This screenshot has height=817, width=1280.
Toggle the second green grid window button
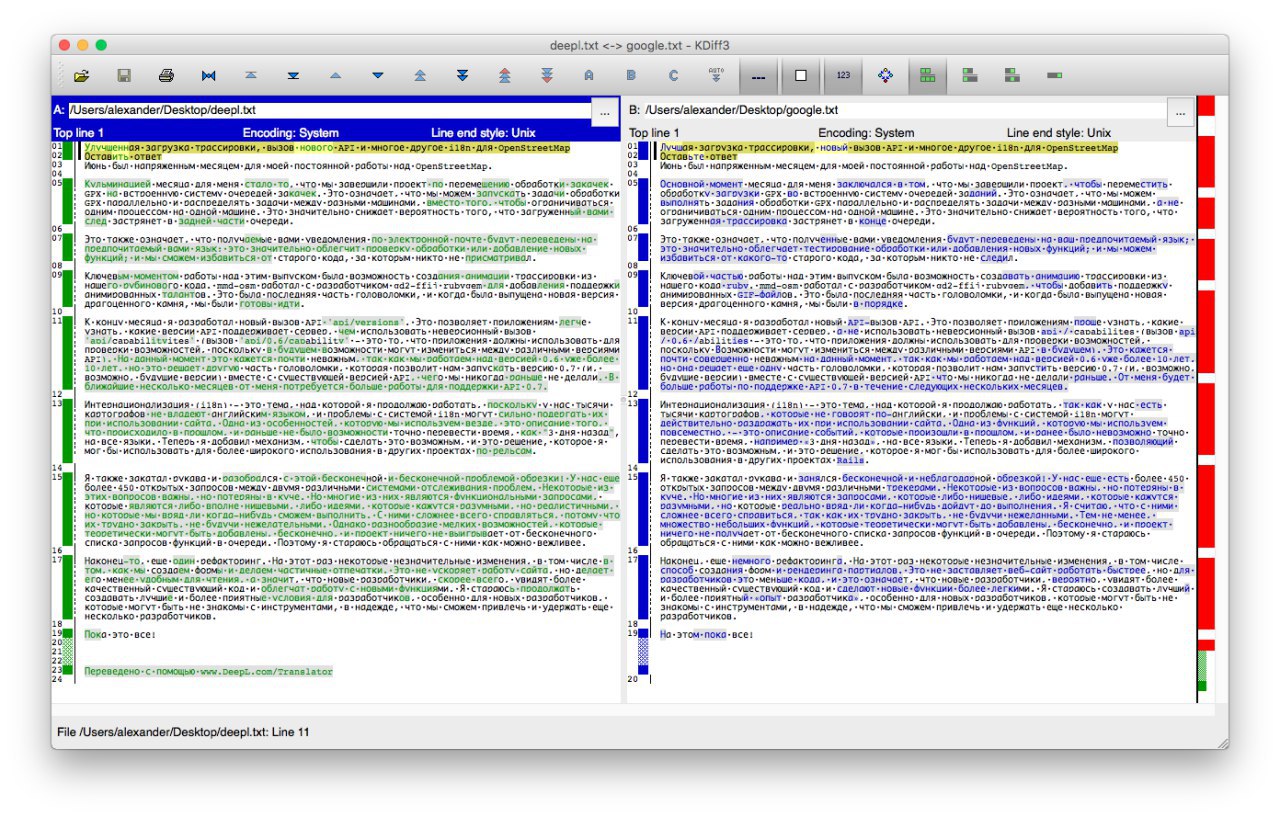pos(969,75)
